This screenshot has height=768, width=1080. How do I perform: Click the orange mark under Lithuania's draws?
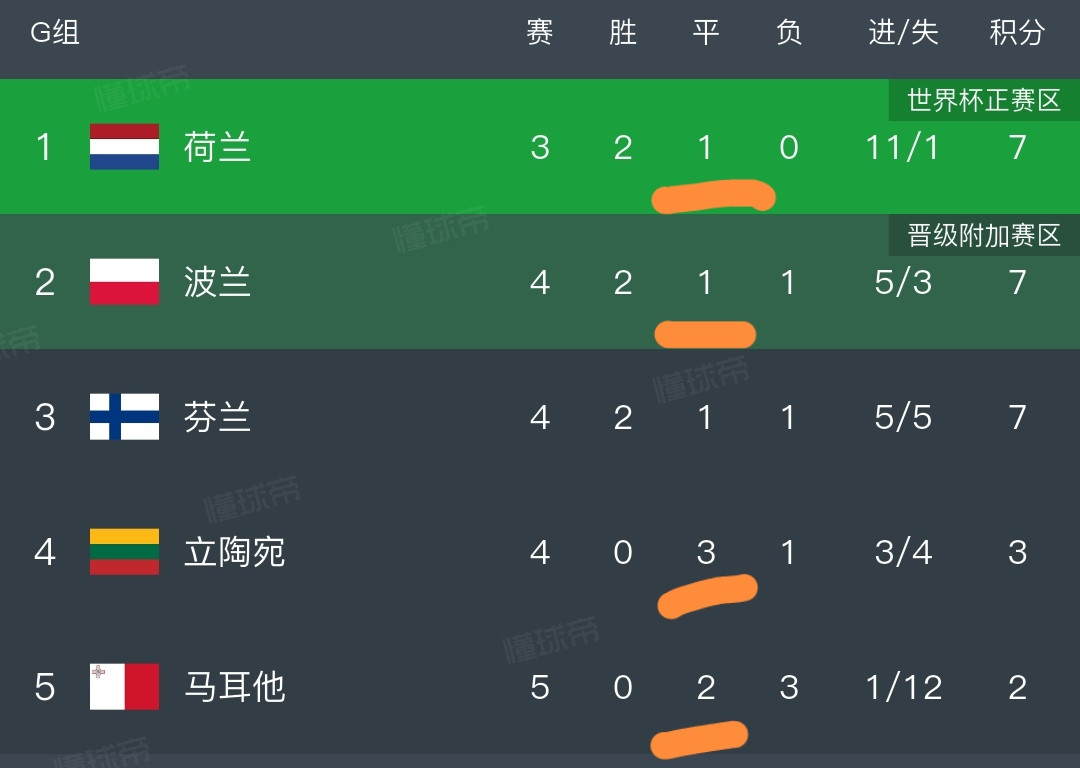pyautogui.click(x=707, y=595)
